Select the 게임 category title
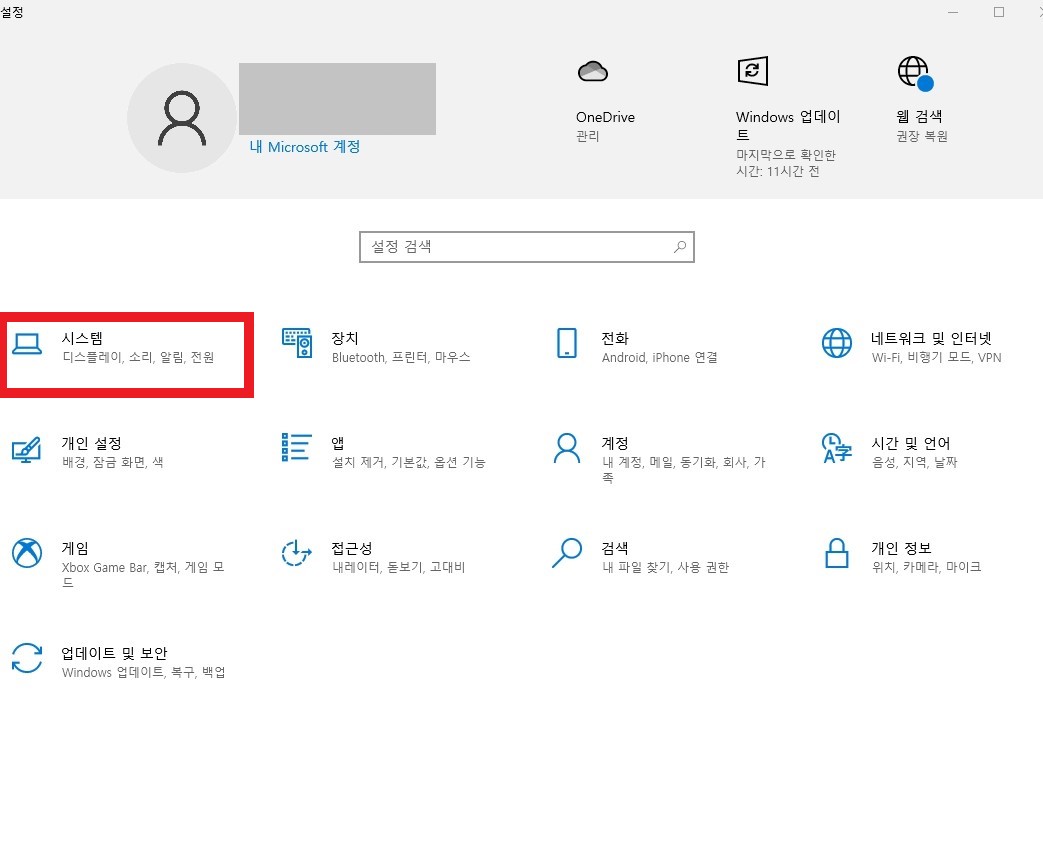This screenshot has width=1043, height=843. tap(75, 548)
